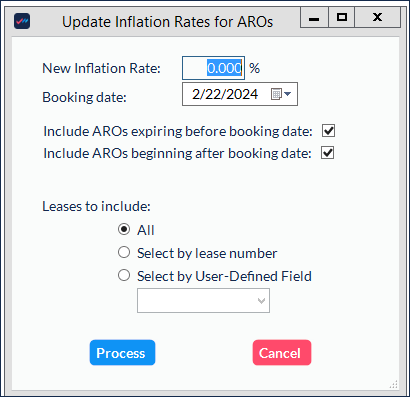Close the Update Inflation Rates dialog
410x397 pixels.
pyautogui.click(x=377, y=18)
